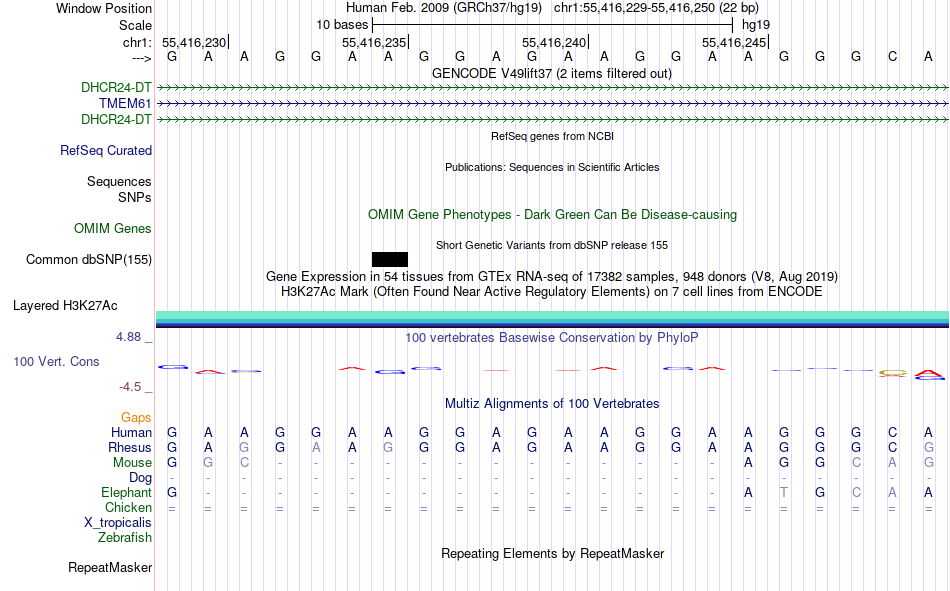This screenshot has width=950, height=591.
Task: Click the Sequences track label
Action: pos(119,181)
